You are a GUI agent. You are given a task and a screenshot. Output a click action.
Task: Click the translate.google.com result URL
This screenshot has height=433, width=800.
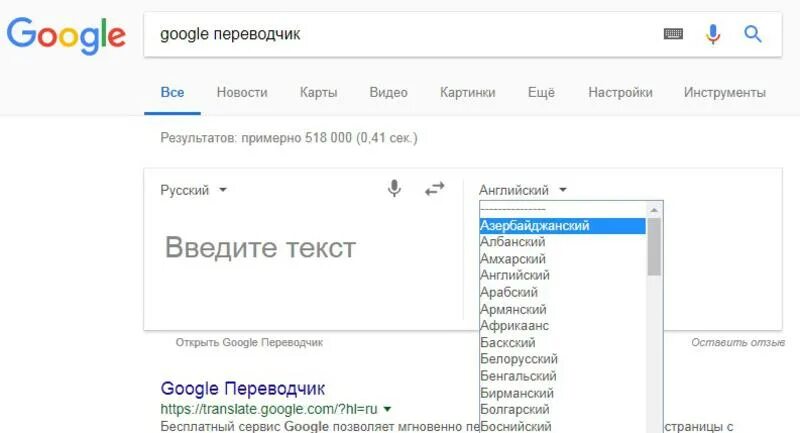click(x=269, y=409)
